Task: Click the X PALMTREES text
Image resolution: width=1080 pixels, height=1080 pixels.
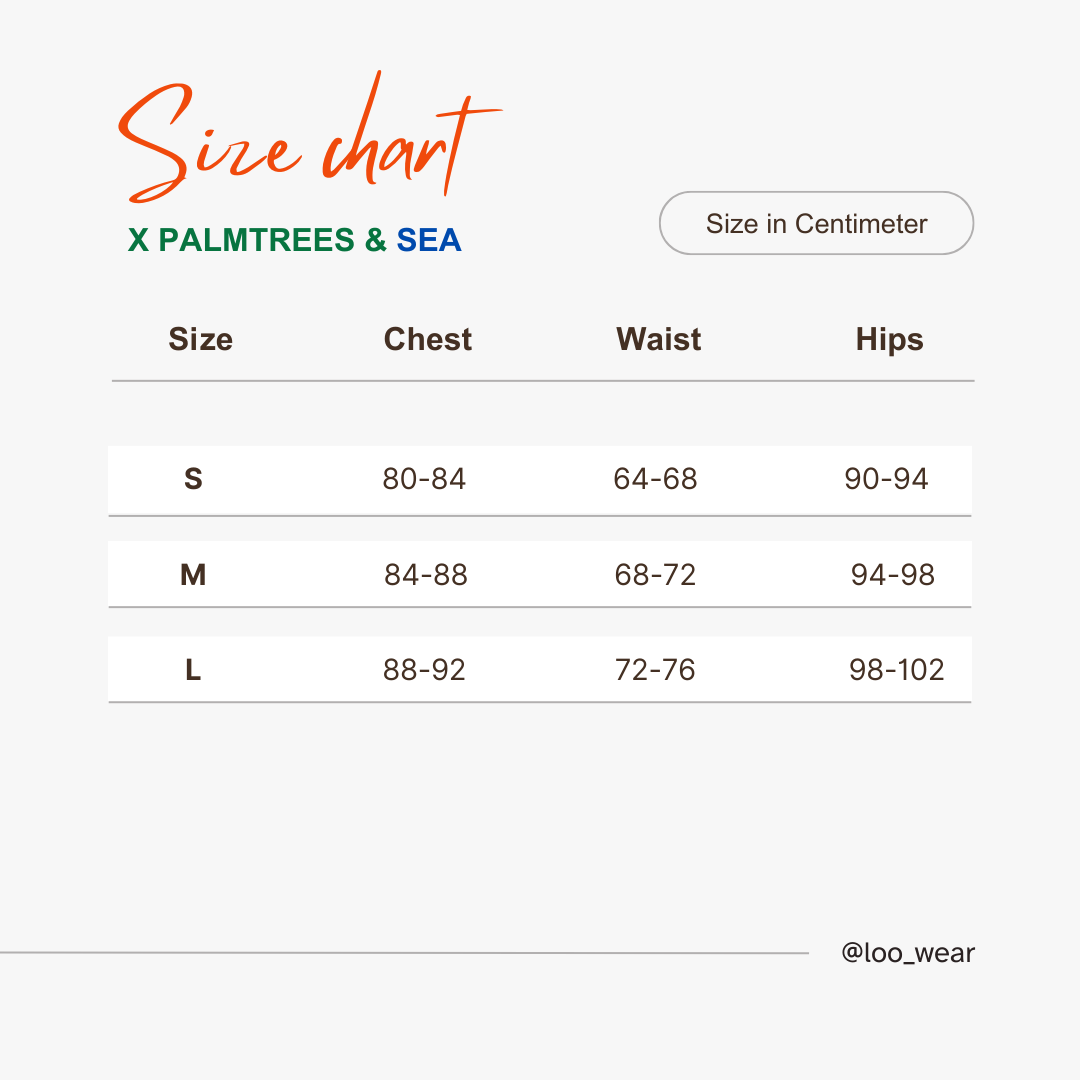Action: (x=241, y=240)
